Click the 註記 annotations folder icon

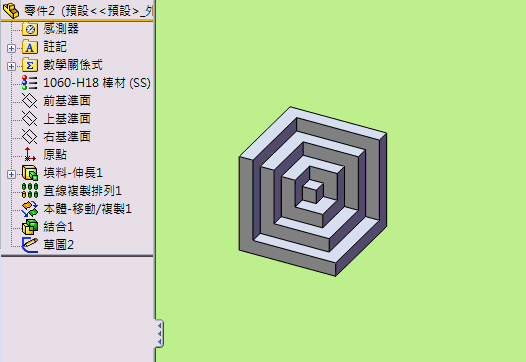[30, 47]
